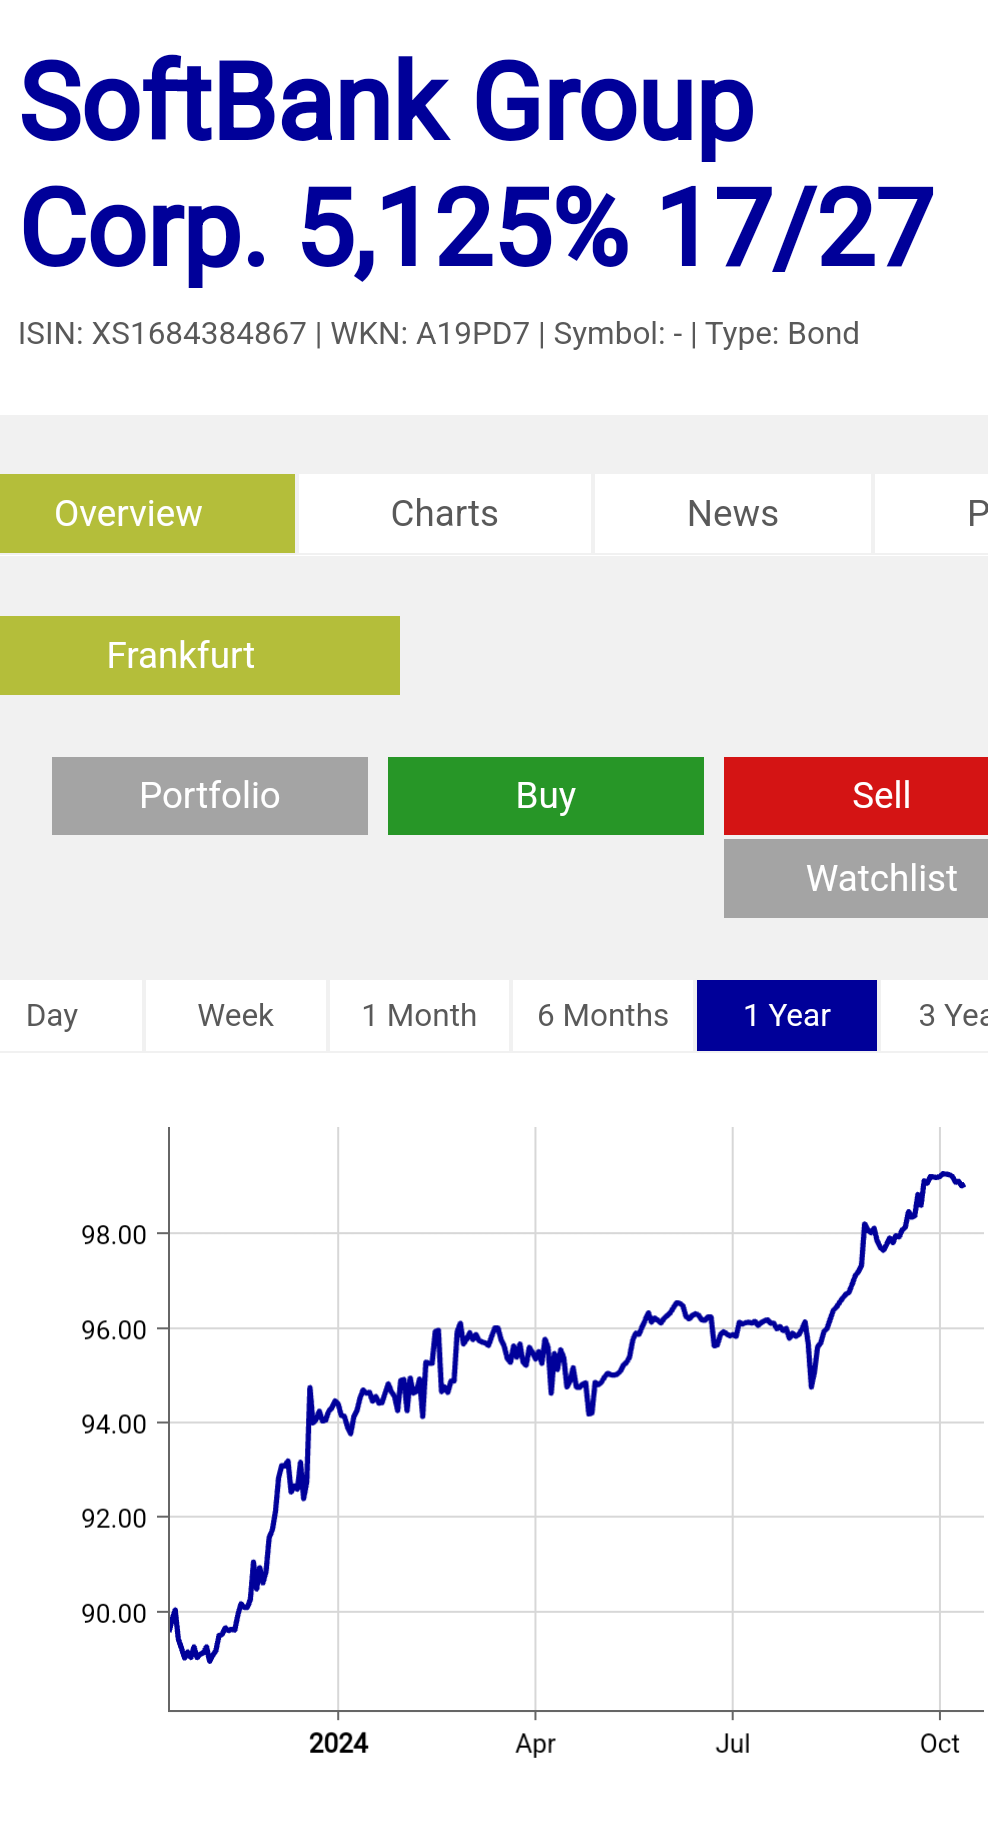Viewport: 988px width, 1828px height.
Task: Click the Jul label on the chart axis
Action: coord(732,1743)
